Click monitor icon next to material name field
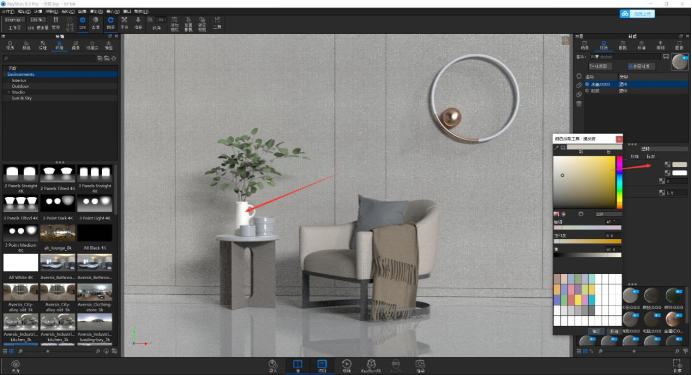The height and width of the screenshot is (375, 692). pos(666,56)
